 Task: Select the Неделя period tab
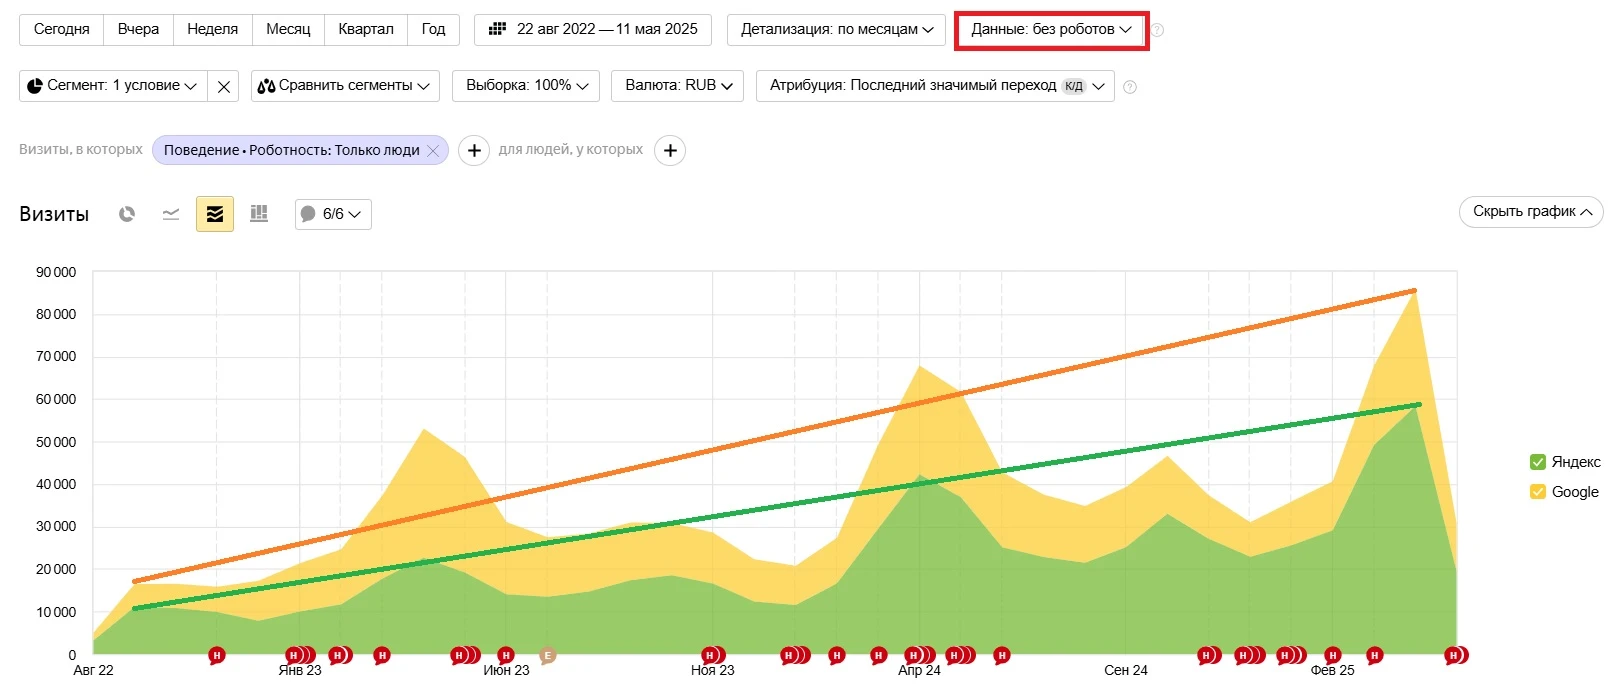[212, 30]
